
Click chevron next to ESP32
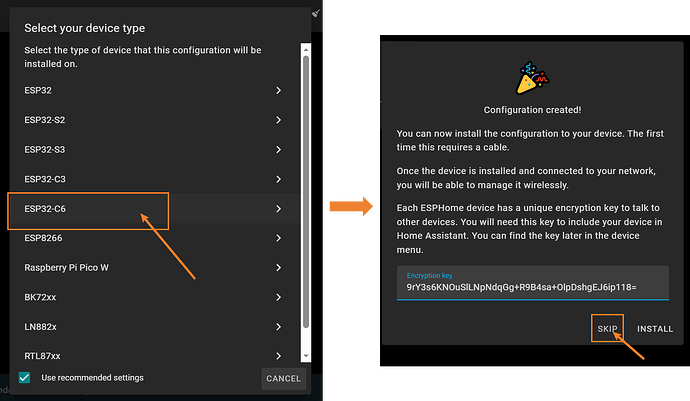click(x=278, y=90)
